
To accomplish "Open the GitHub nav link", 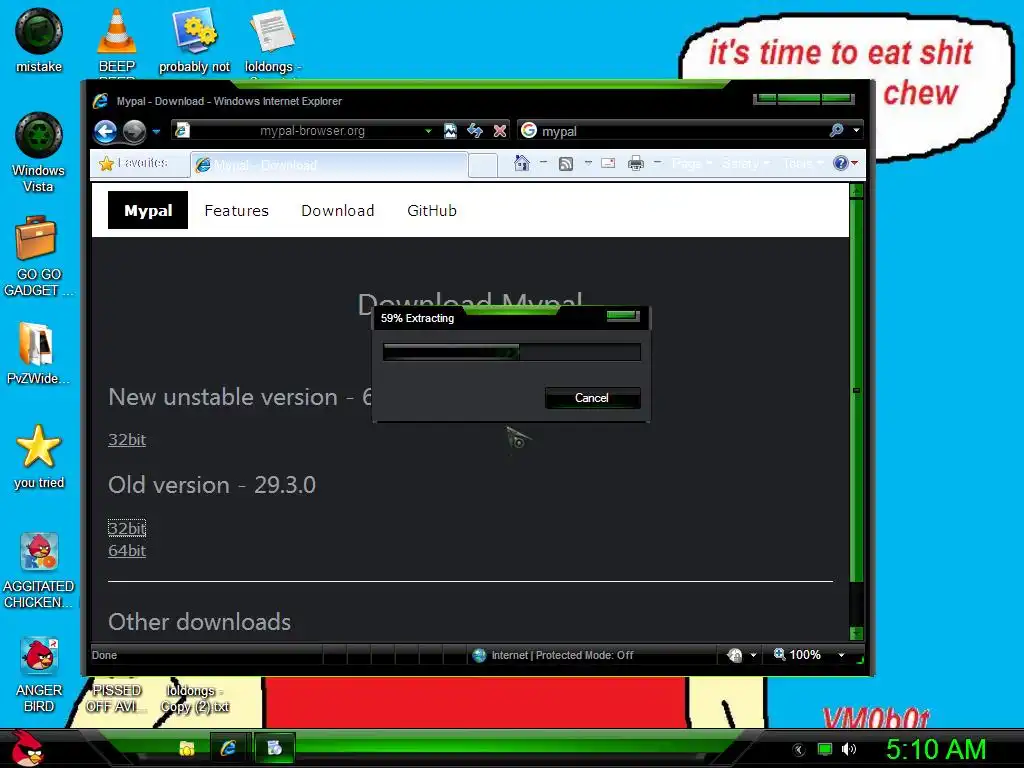I will pos(432,210).
